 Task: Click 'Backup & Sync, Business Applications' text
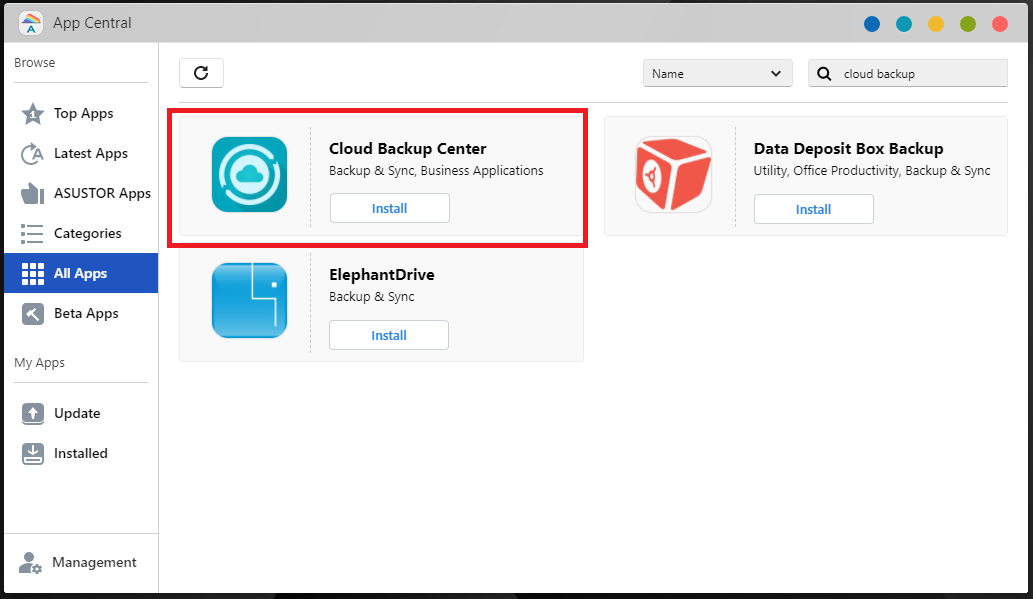click(436, 171)
